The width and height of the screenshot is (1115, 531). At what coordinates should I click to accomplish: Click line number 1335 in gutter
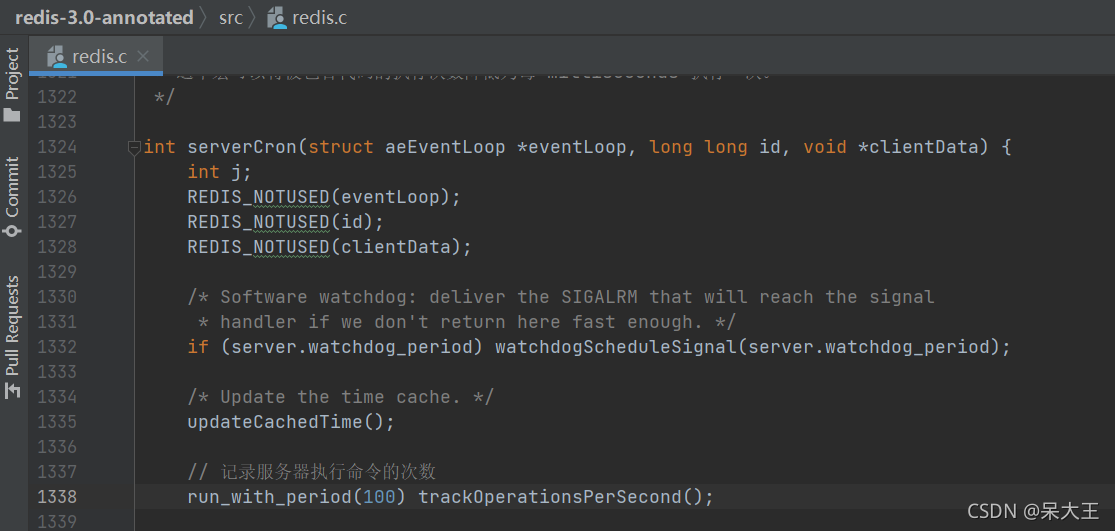57,422
